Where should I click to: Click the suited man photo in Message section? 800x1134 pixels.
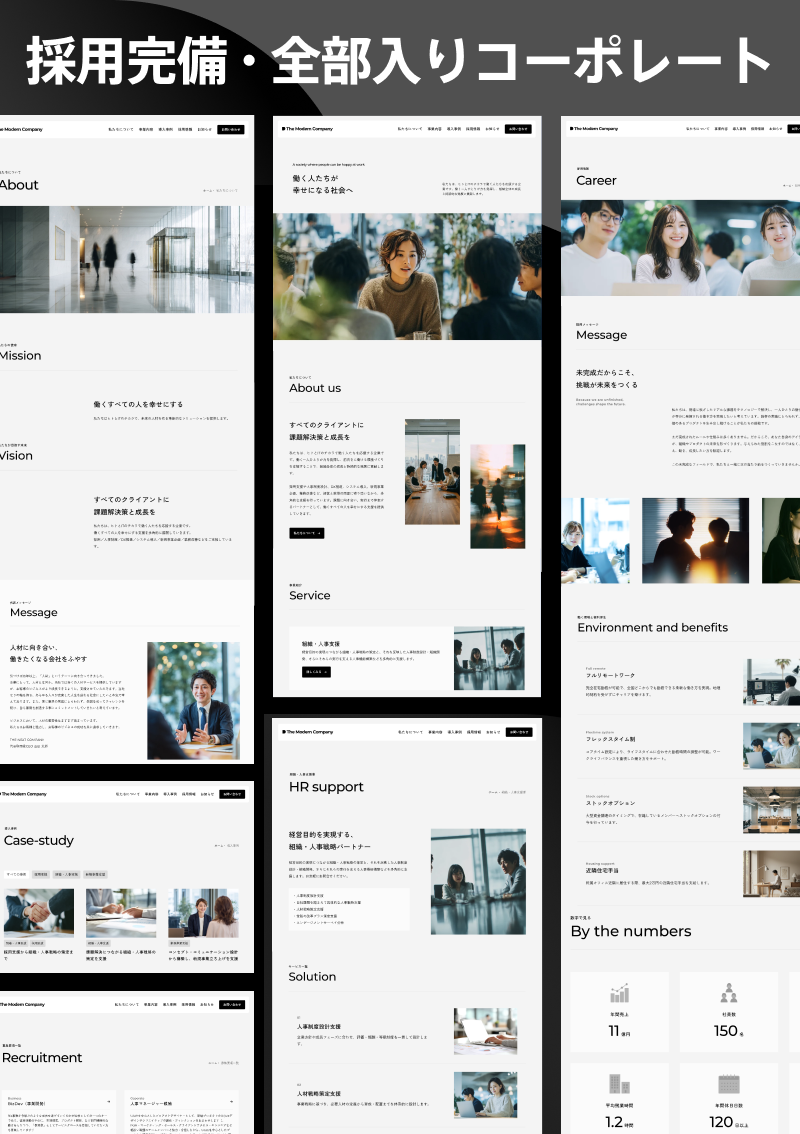pyautogui.click(x=193, y=700)
